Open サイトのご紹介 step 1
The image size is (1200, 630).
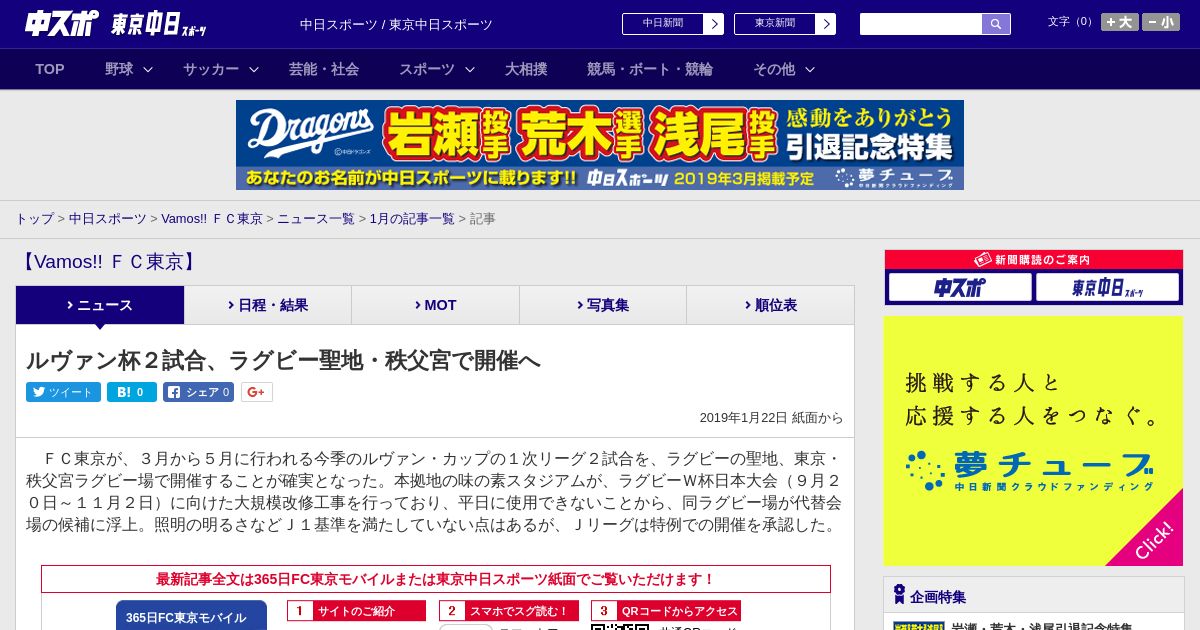(357, 611)
